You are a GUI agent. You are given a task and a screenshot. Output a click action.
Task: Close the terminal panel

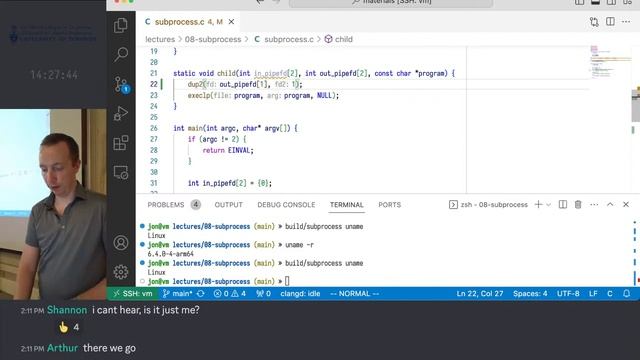coord(626,204)
